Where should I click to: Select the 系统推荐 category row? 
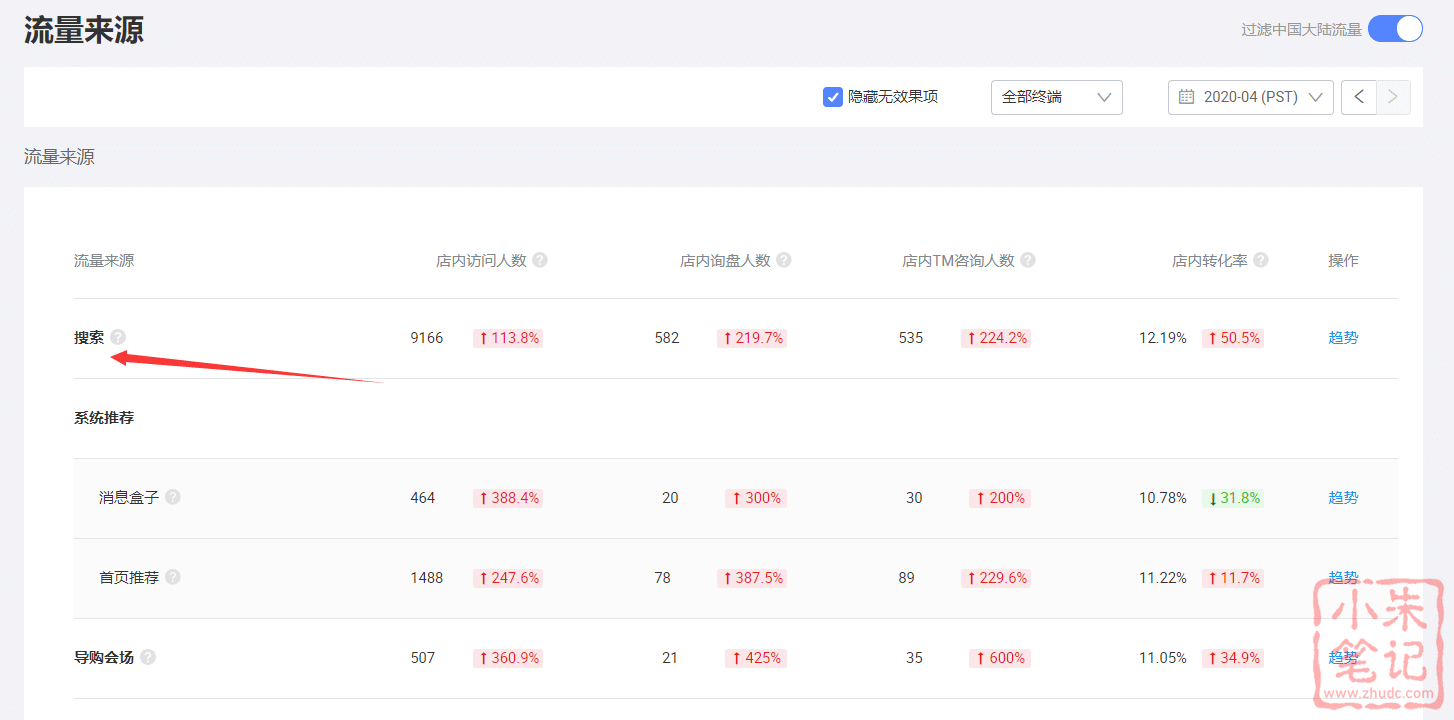[104, 418]
